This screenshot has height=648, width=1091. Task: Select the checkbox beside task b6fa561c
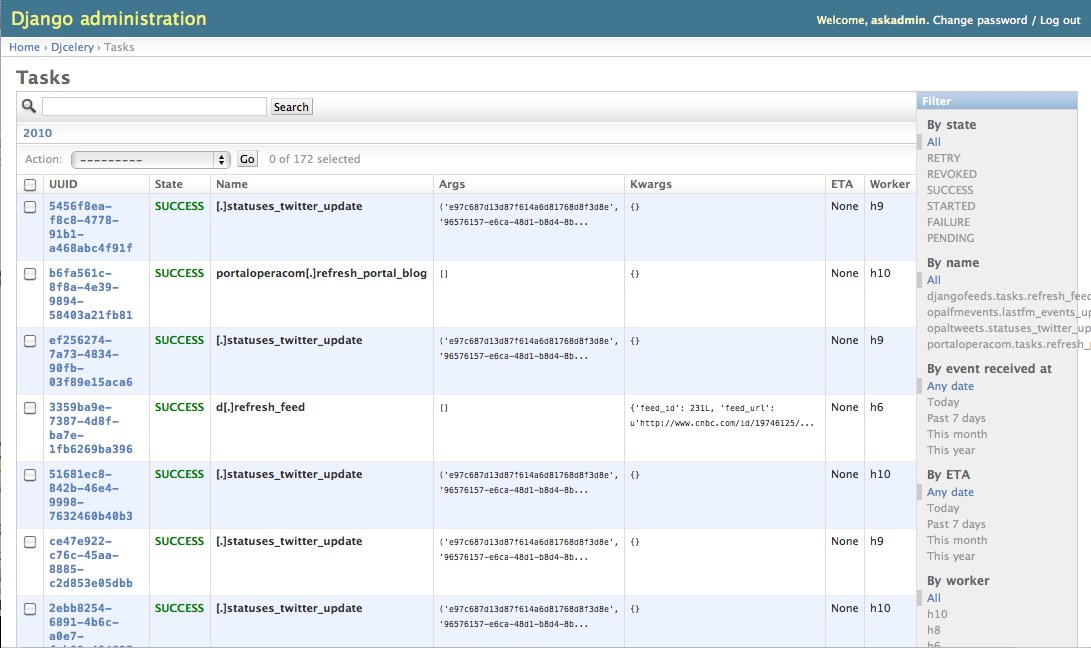tap(29, 274)
